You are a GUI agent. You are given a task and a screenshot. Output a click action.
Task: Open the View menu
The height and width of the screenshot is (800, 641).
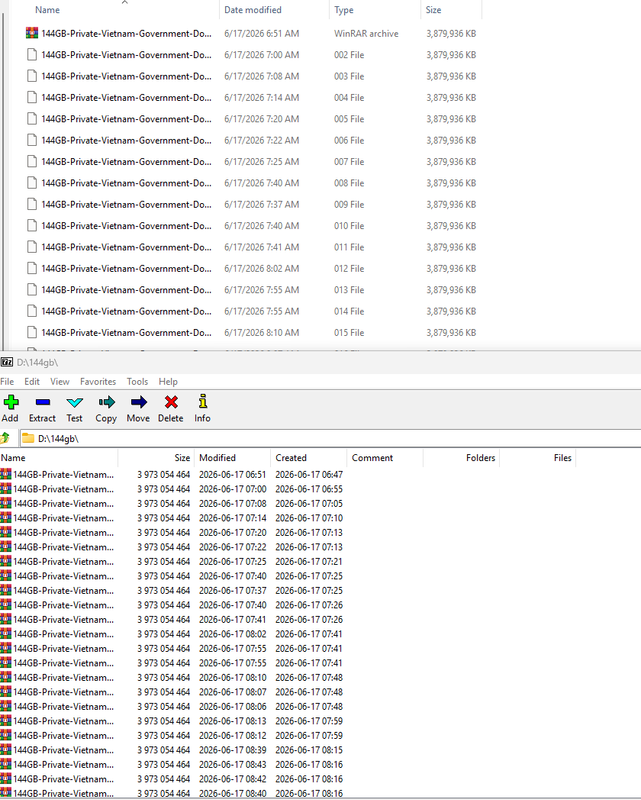tap(60, 382)
